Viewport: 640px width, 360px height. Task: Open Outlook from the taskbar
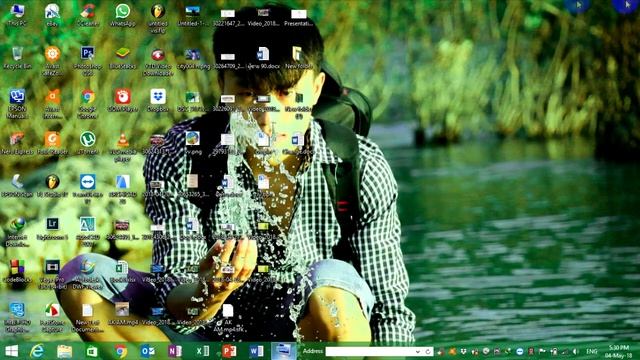point(147,351)
